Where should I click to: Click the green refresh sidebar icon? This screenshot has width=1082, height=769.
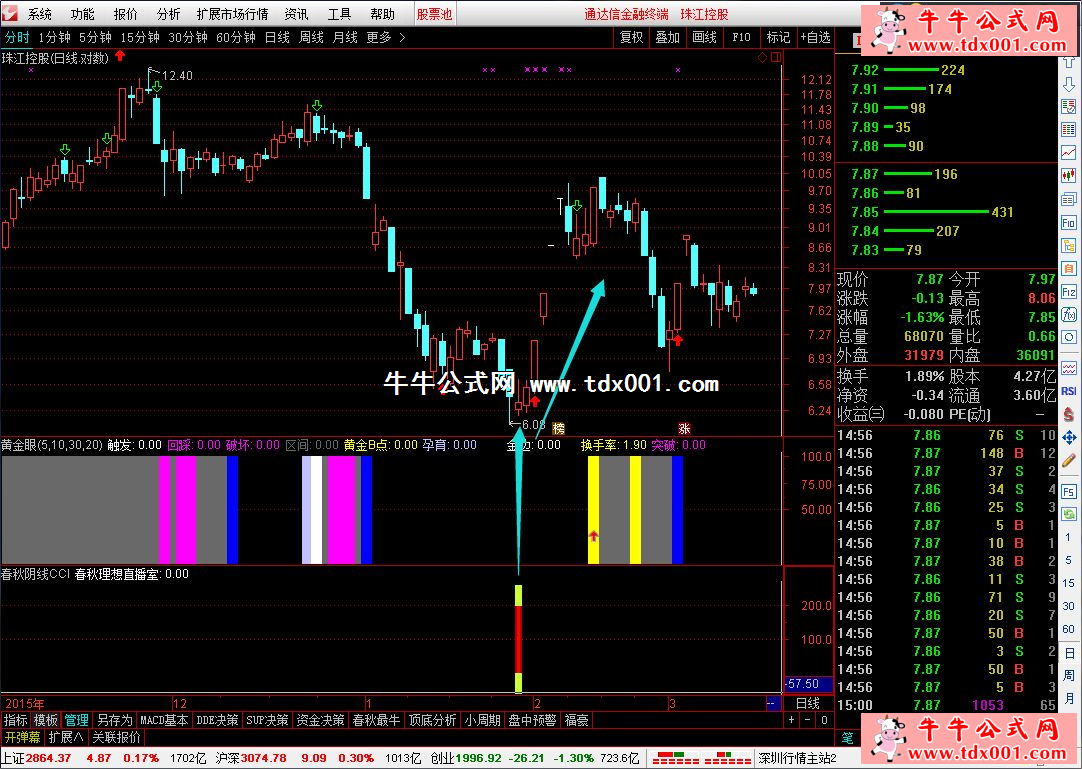pyautogui.click(x=1069, y=514)
